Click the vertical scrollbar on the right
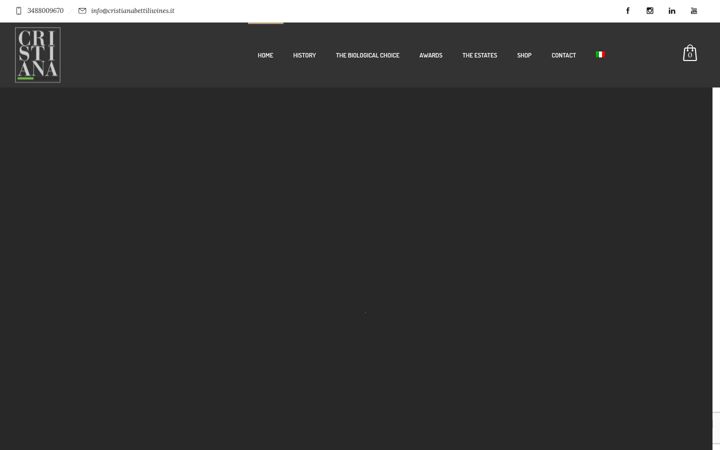The width and height of the screenshot is (720, 450). coord(716,269)
